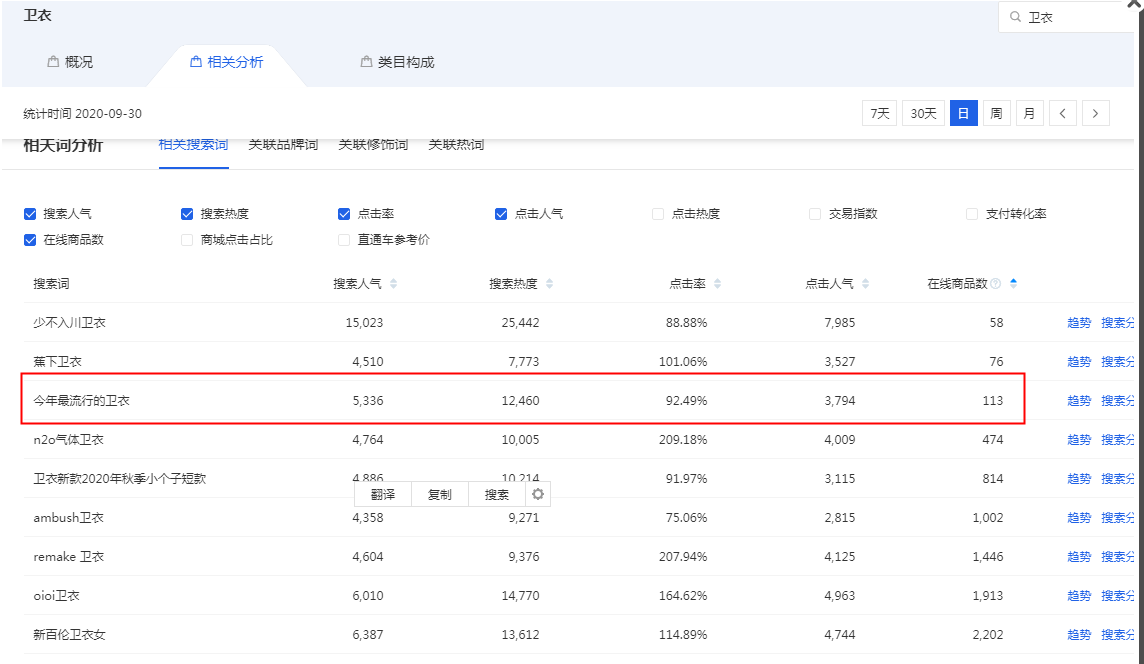Uncheck the 搜索人气 checkbox
Screen dimensions: 1144x664
[x=30, y=214]
